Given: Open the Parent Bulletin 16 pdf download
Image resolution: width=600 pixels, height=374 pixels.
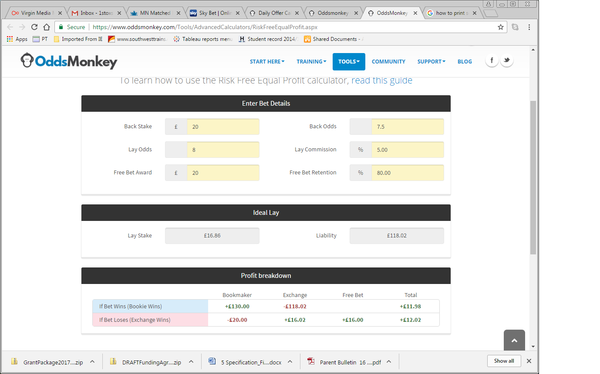Looking at the screenshot, I should [344, 362].
